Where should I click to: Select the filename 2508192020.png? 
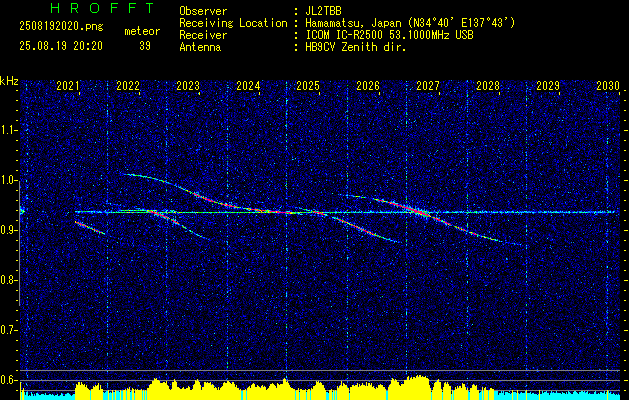coord(61,27)
